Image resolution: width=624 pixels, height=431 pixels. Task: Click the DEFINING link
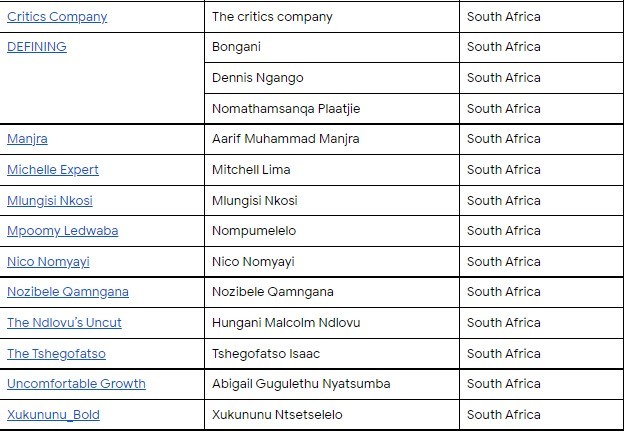[37, 47]
